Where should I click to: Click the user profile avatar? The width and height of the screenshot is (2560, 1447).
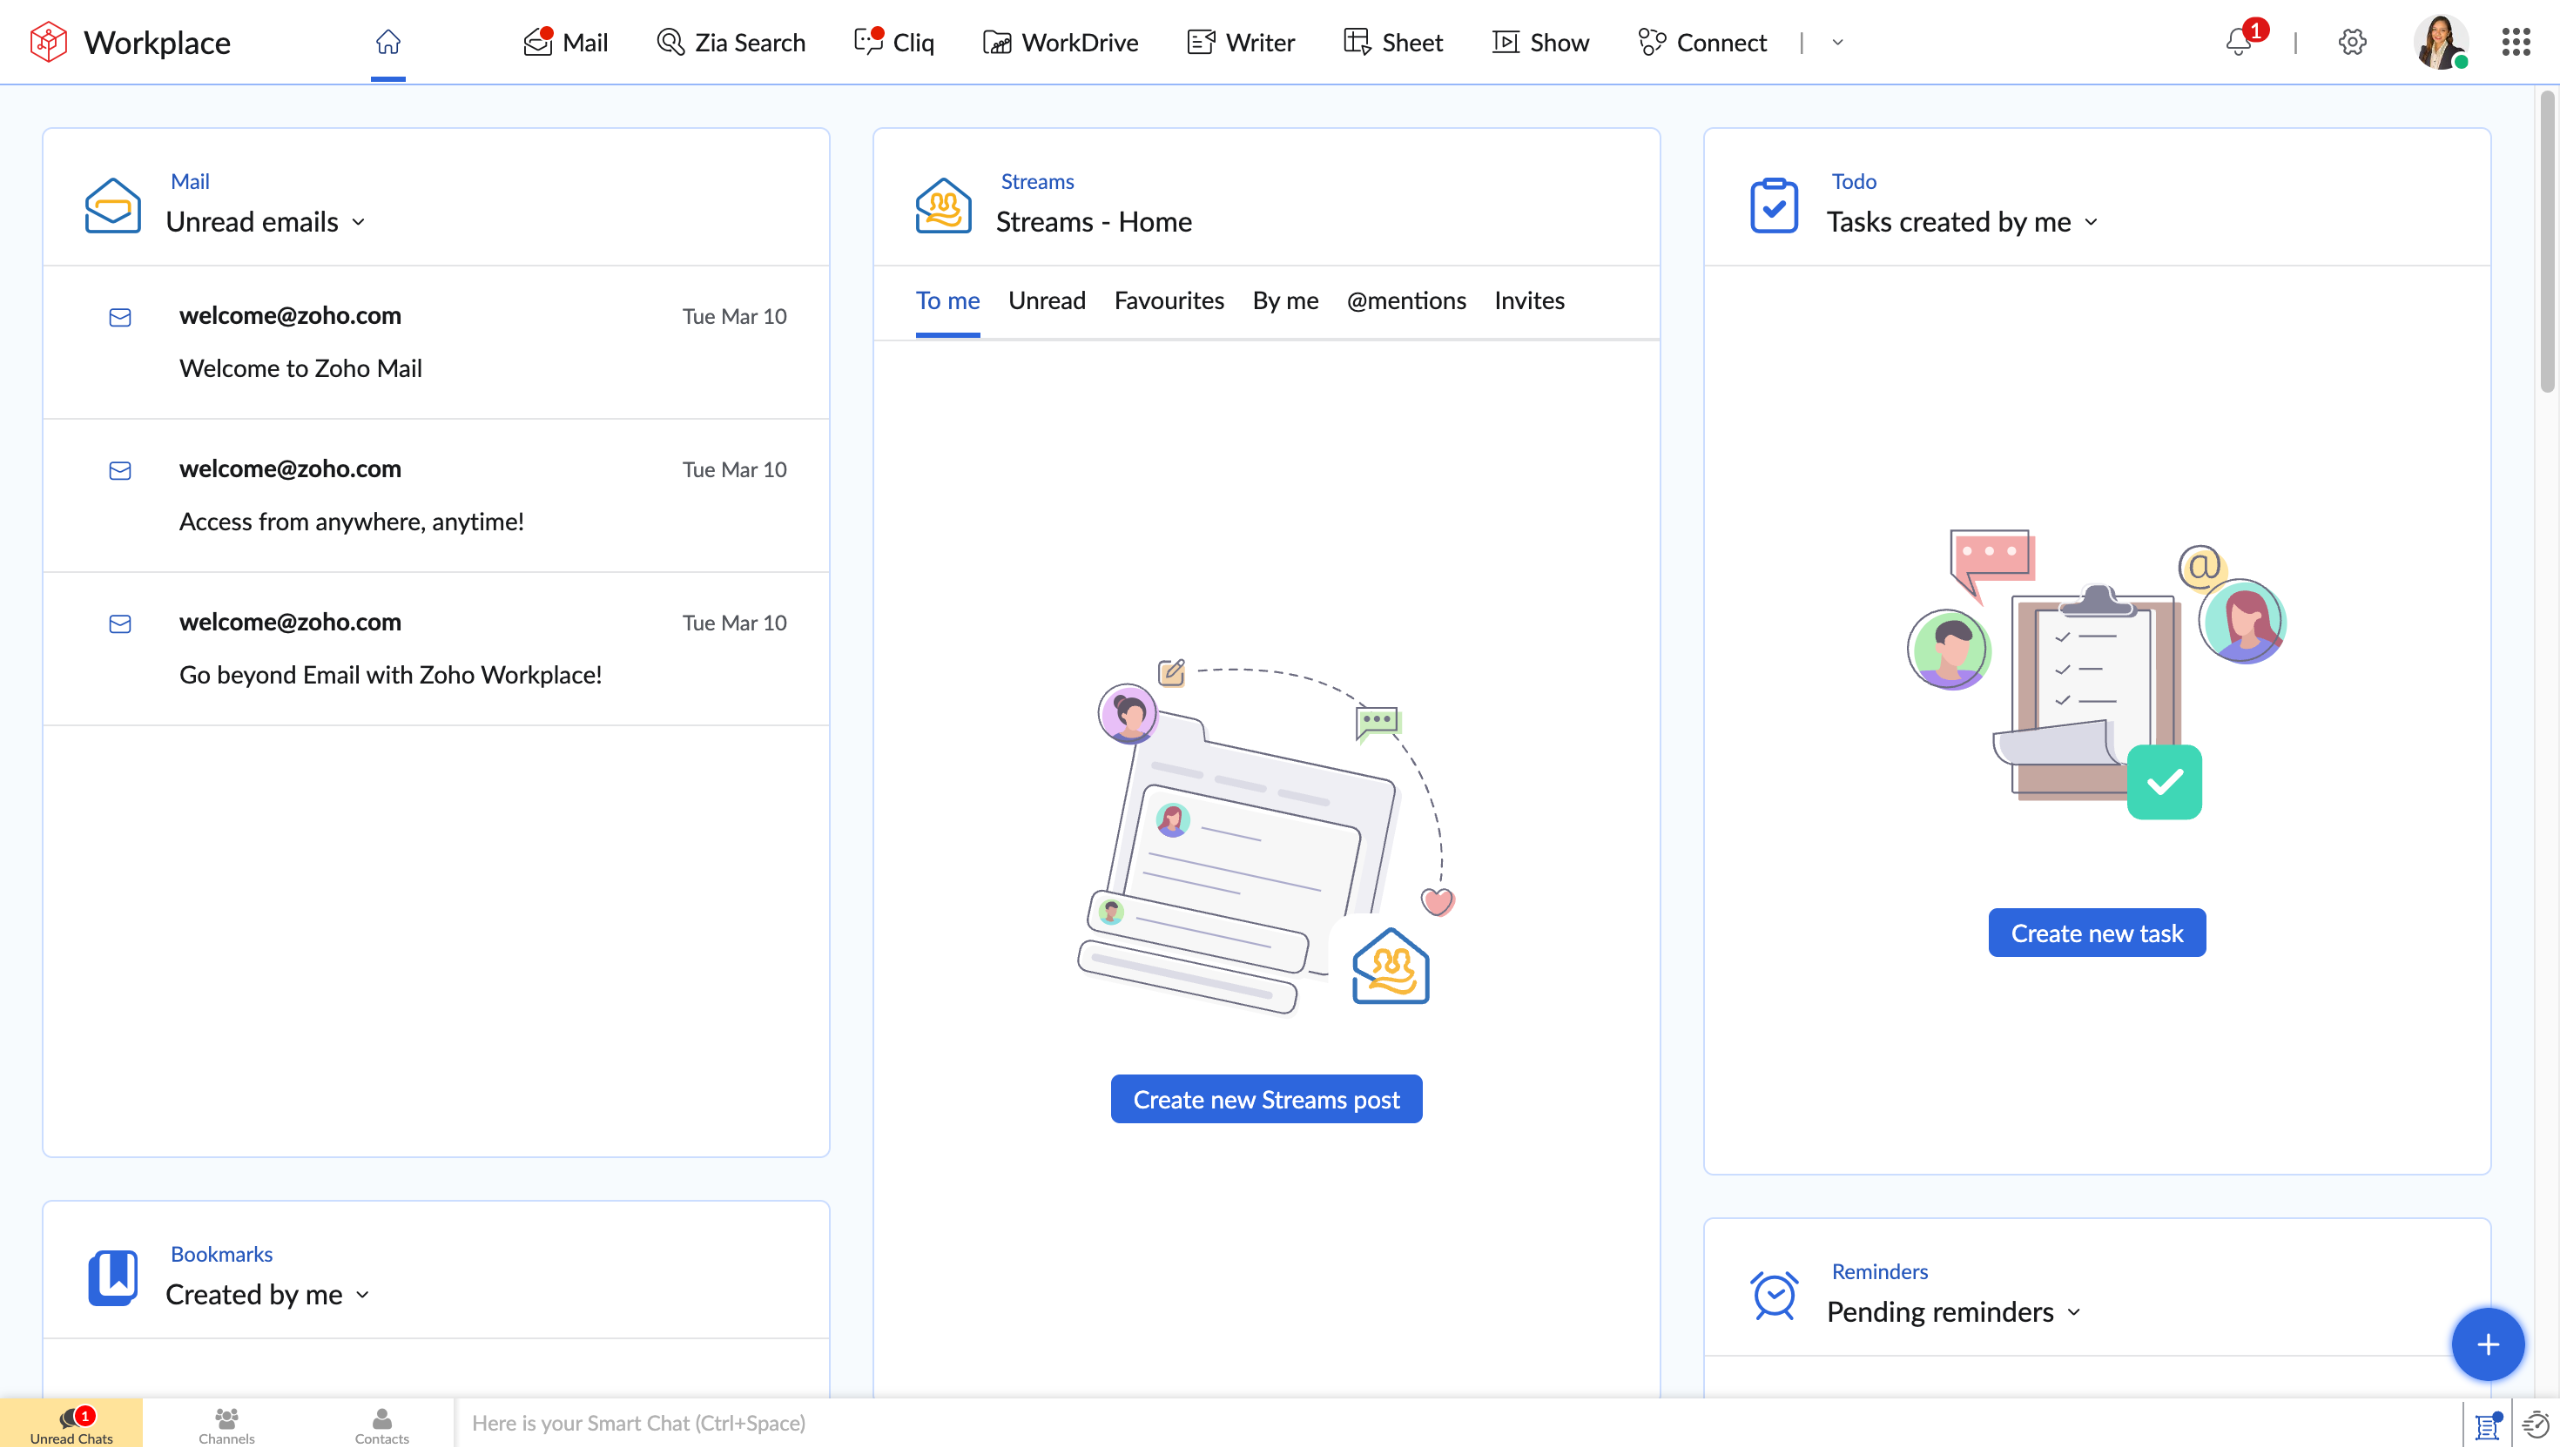(x=2439, y=42)
